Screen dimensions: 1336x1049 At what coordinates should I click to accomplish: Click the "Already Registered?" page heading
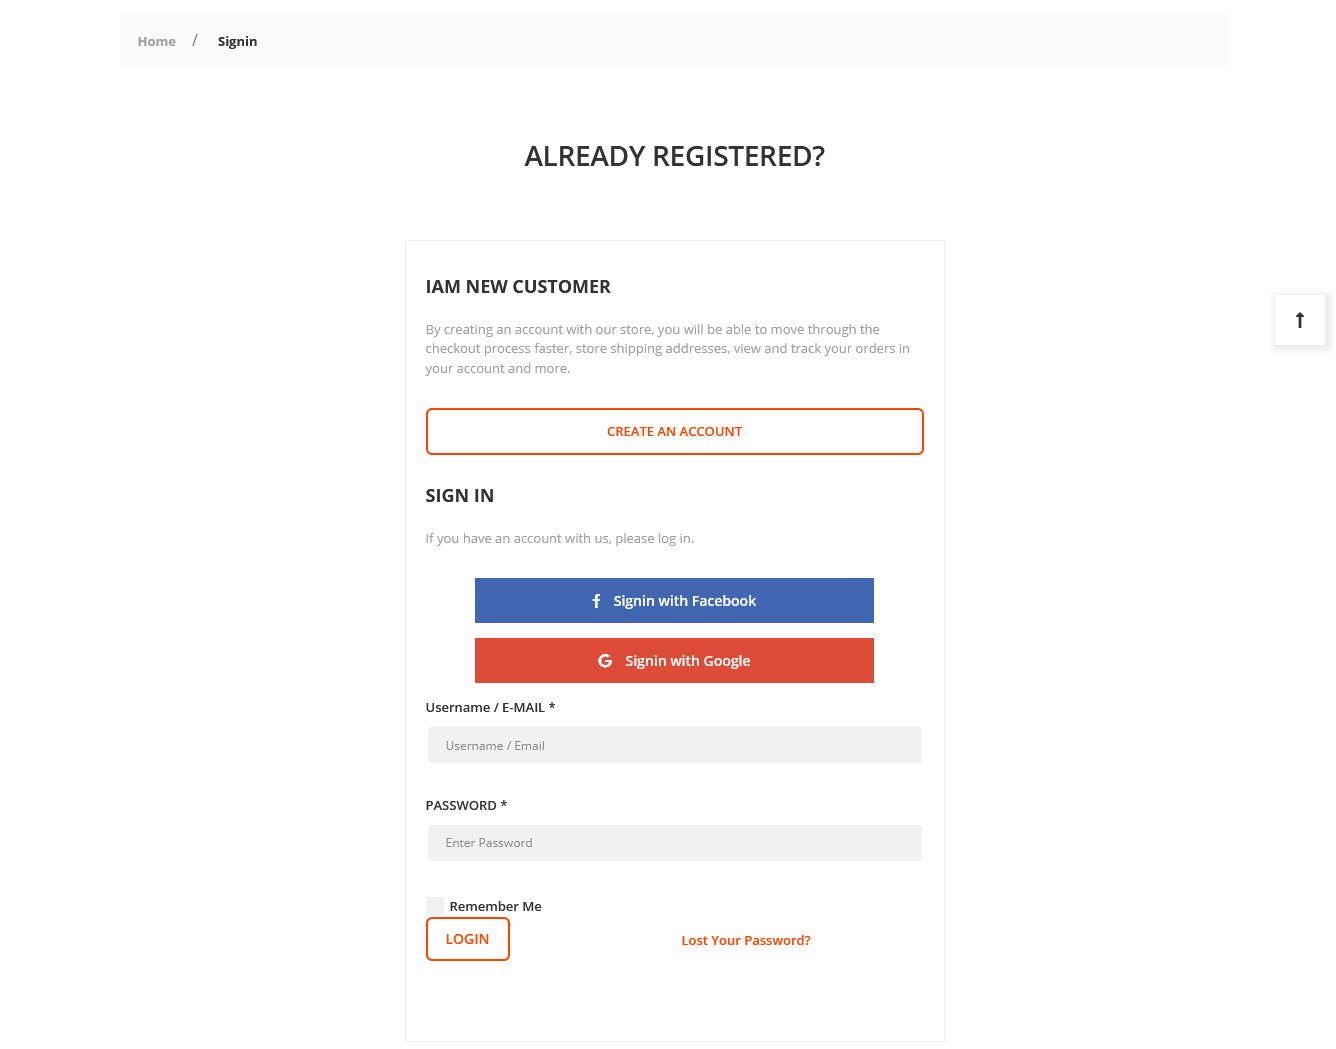(x=674, y=156)
